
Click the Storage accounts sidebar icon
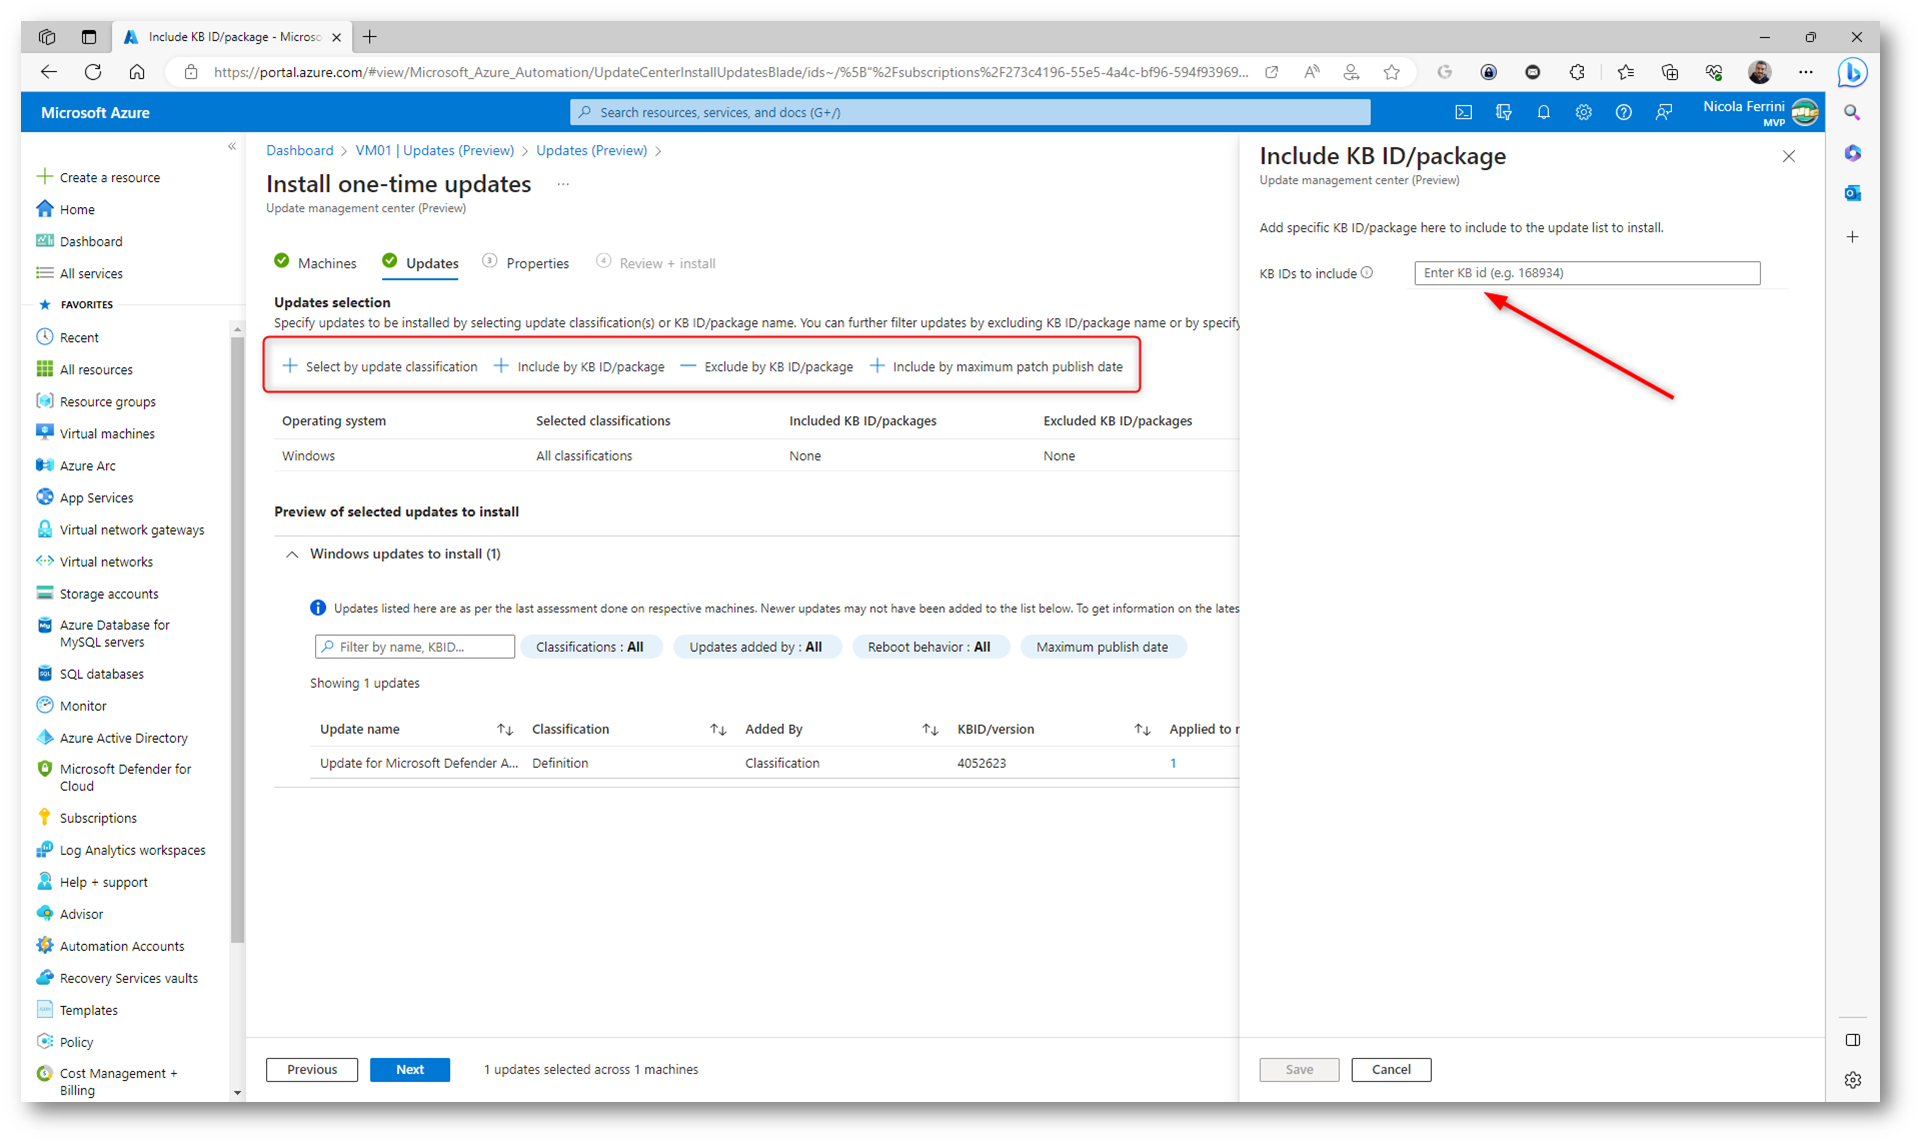44,593
